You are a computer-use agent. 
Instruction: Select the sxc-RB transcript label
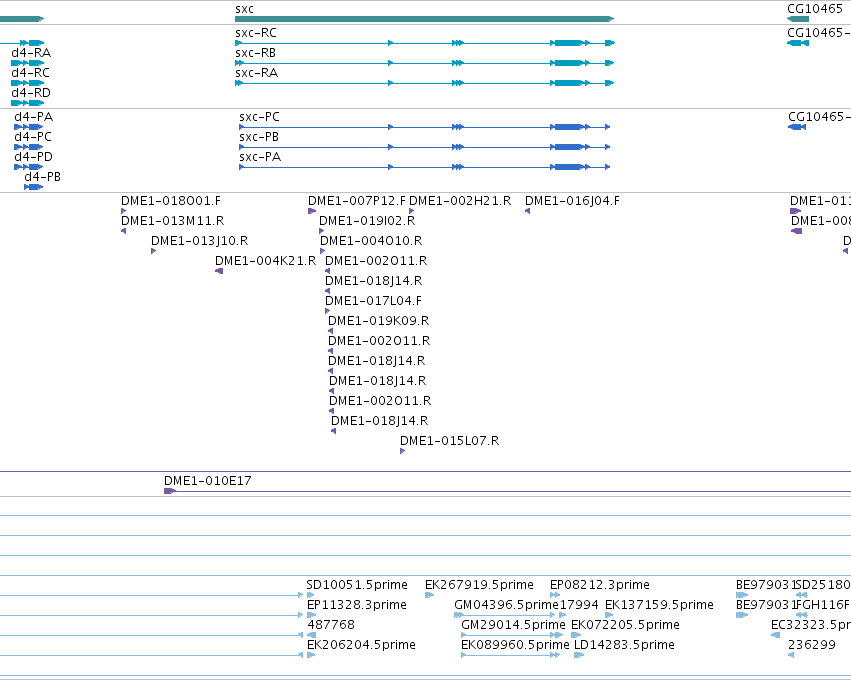256,53
